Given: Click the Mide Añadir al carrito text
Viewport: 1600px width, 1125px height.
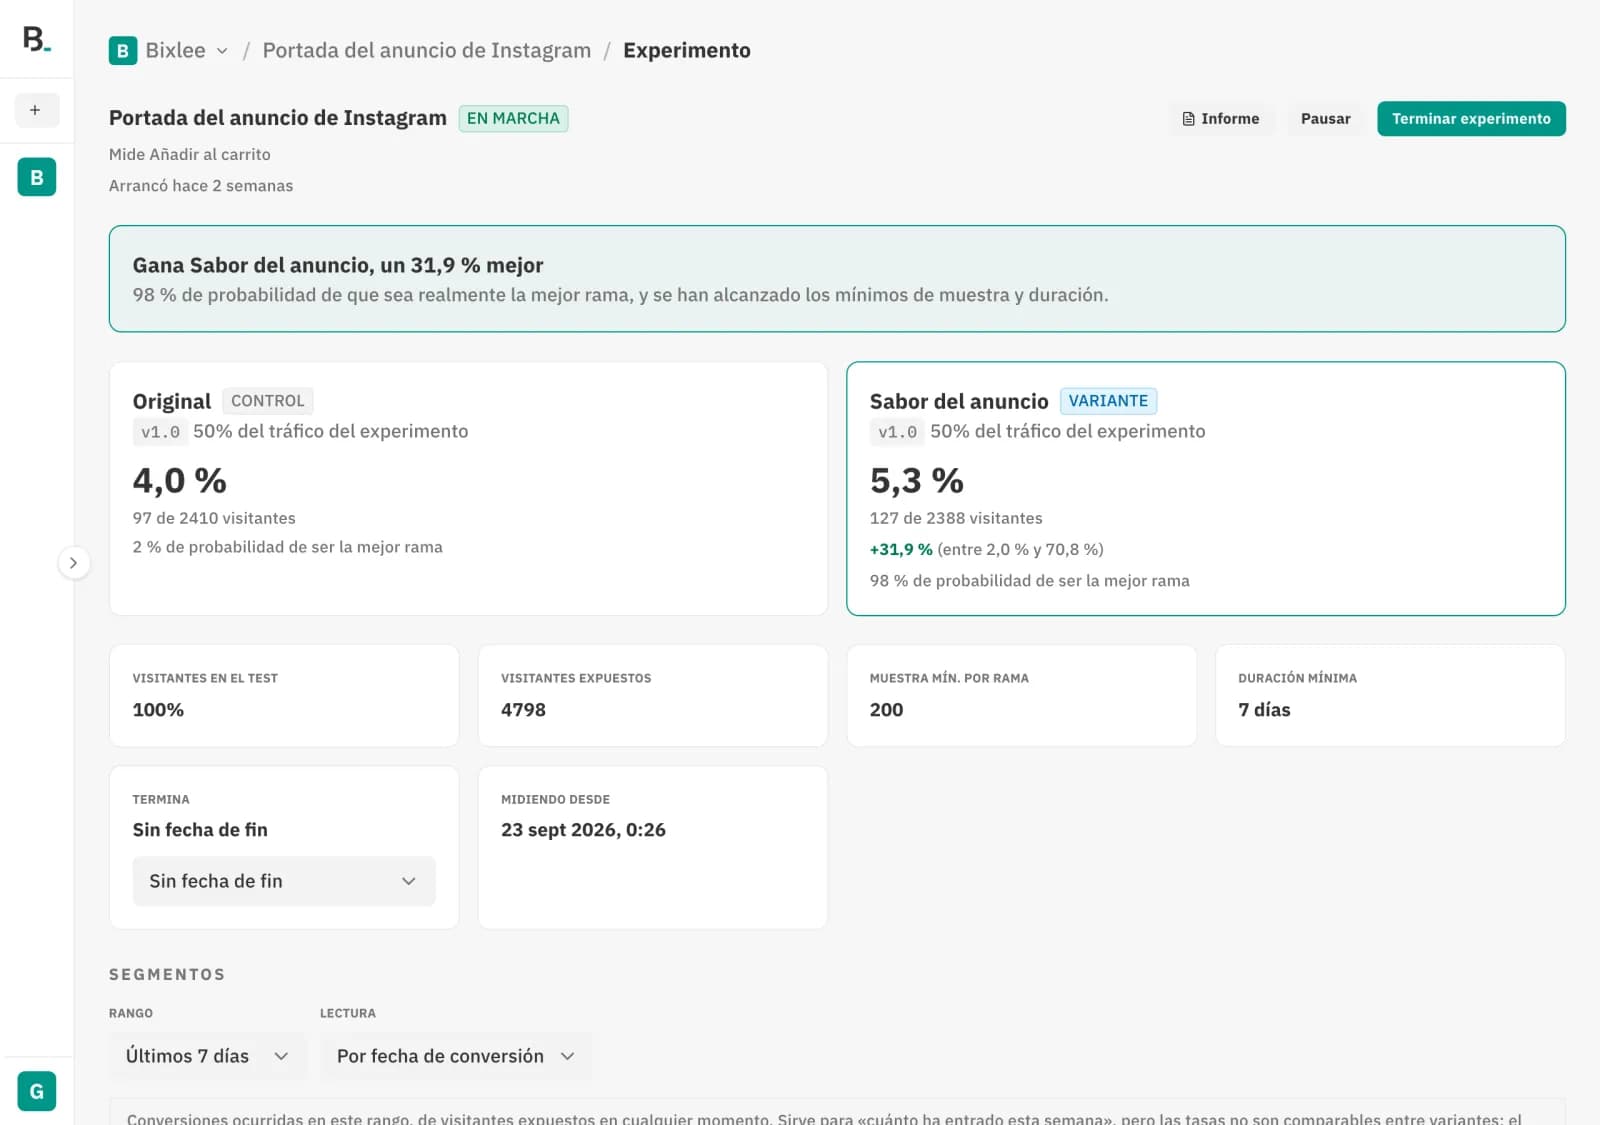Looking at the screenshot, I should (x=190, y=154).
